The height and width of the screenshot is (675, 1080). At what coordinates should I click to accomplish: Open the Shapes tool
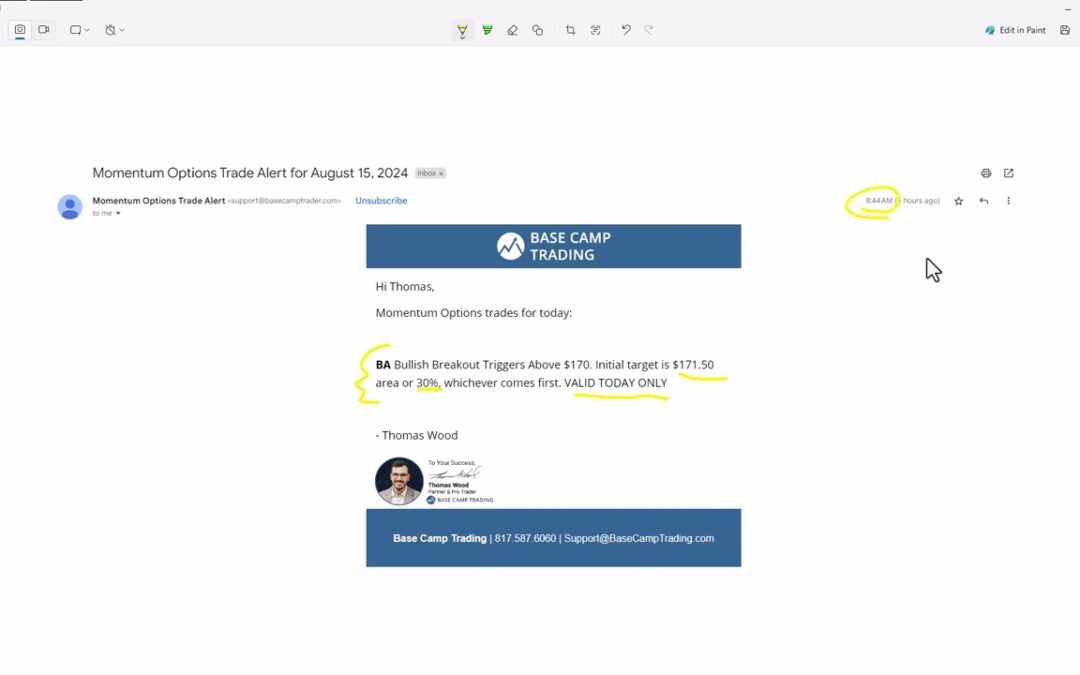pos(538,30)
